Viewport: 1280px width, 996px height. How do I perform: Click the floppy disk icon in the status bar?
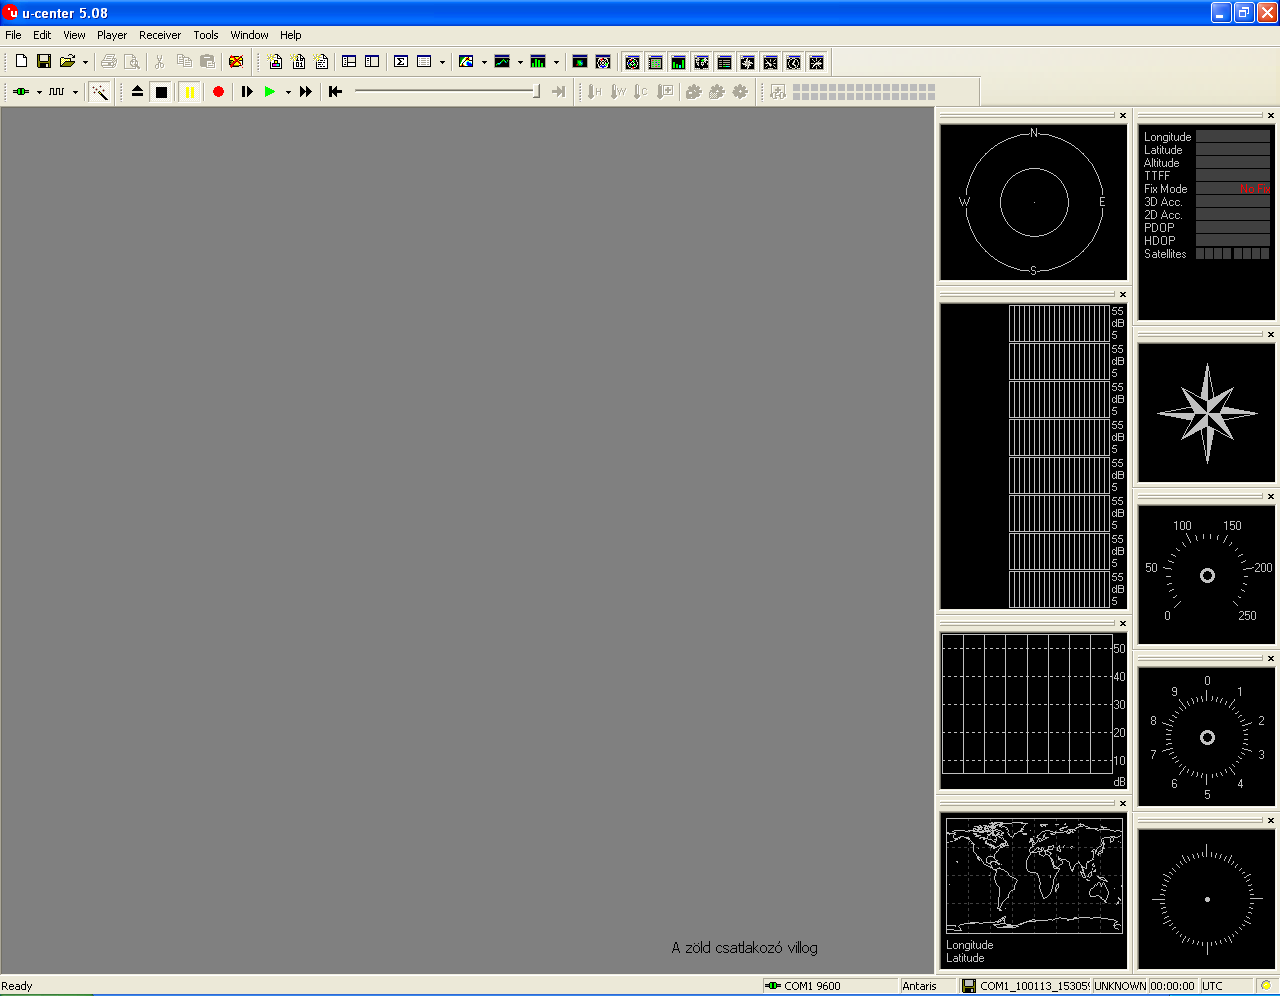tap(969, 986)
